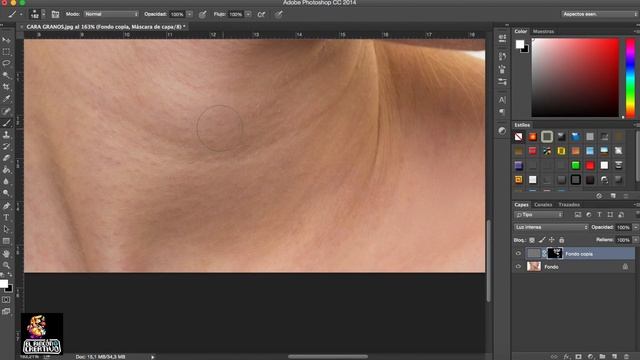Image resolution: width=640 pixels, height=360 pixels.
Task: Select the Rectangle shape tool
Action: 6,241
